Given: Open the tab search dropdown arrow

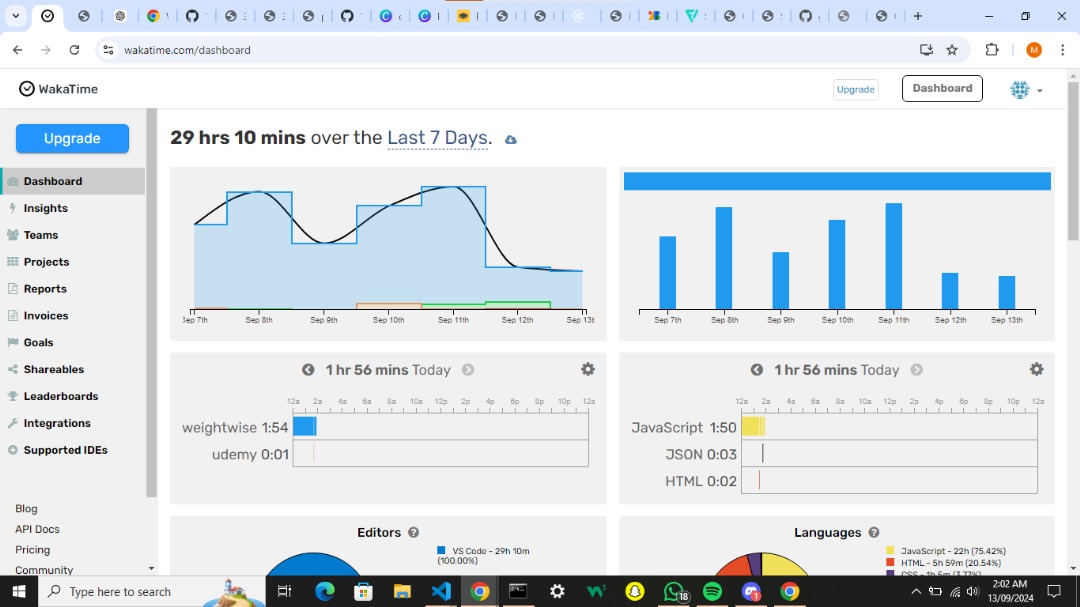Looking at the screenshot, I should [x=15, y=16].
